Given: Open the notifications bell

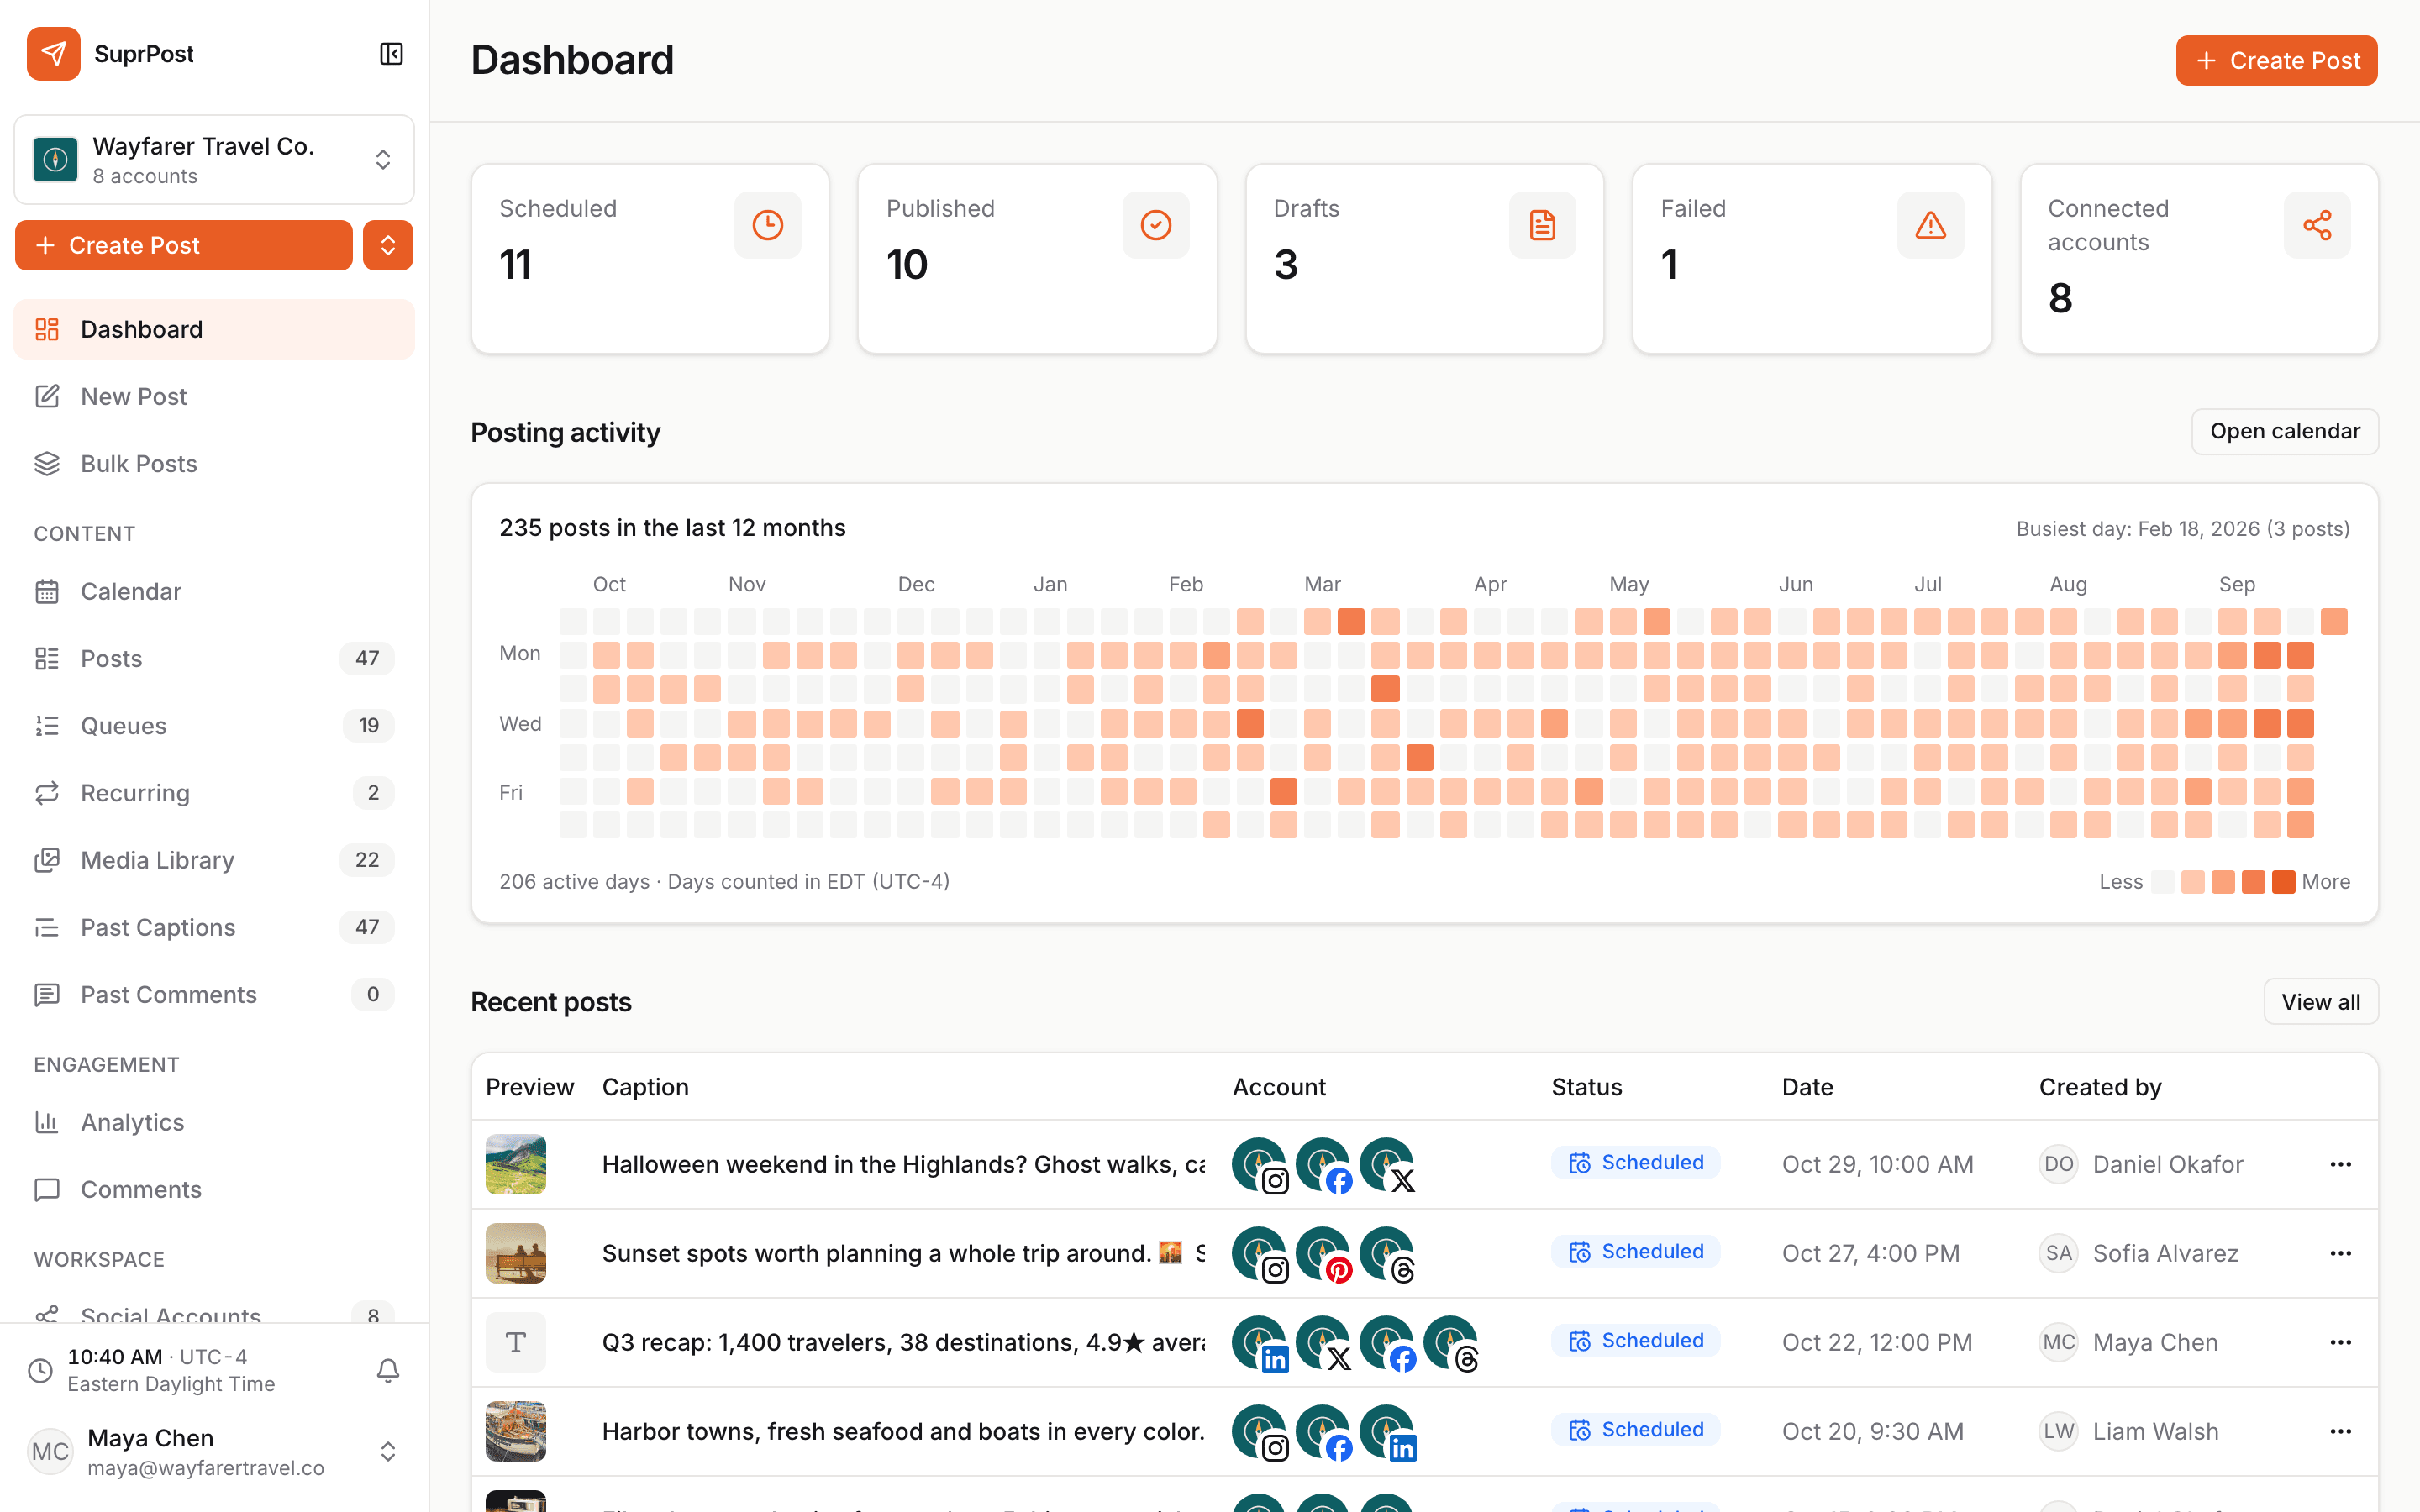Looking at the screenshot, I should pos(388,1370).
